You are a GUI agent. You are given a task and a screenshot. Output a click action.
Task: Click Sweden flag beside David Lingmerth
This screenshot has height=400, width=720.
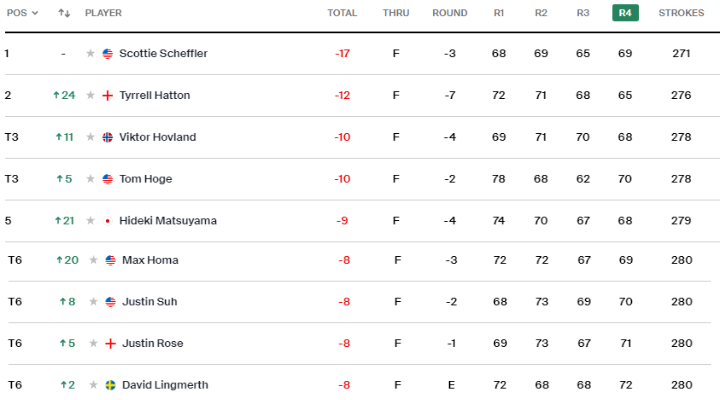pos(110,385)
